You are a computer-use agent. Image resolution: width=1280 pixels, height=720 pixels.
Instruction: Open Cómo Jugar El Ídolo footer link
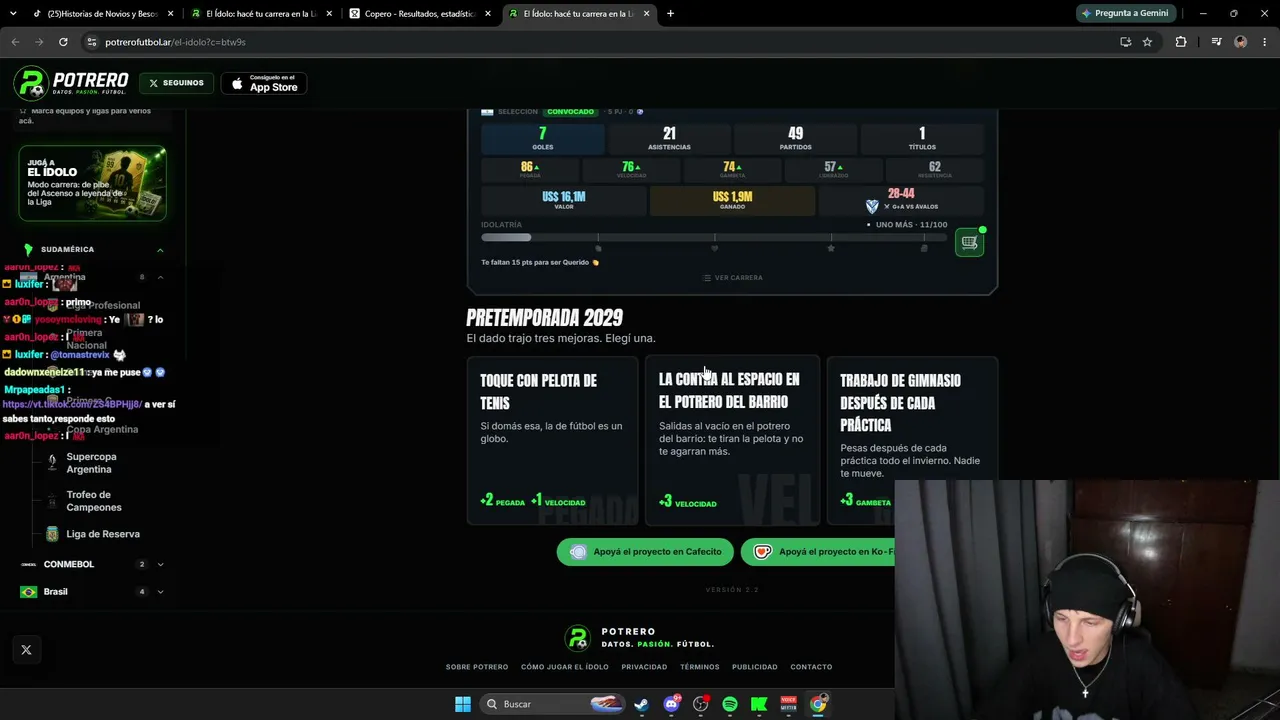pyautogui.click(x=565, y=667)
